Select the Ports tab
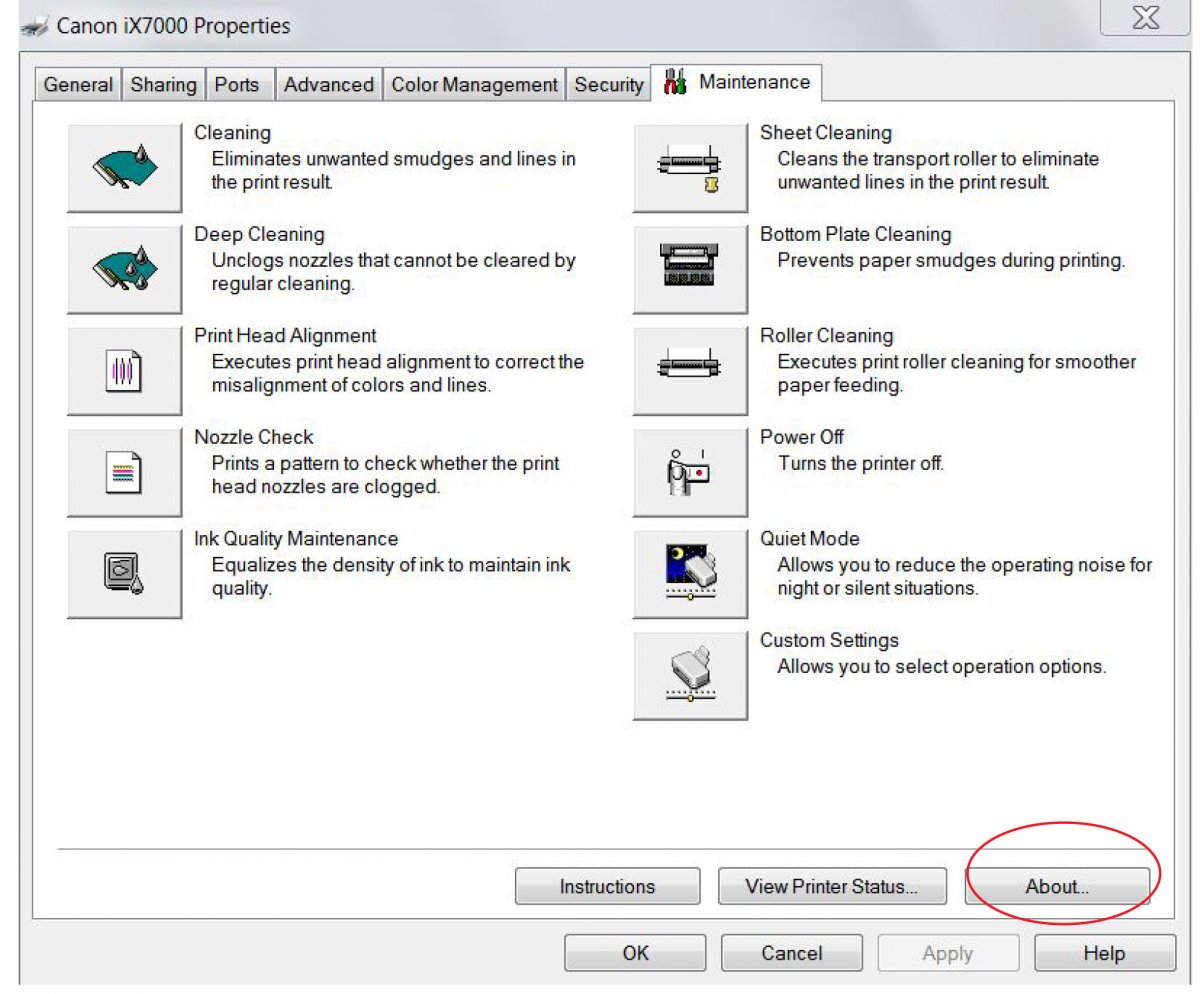This screenshot has height=994, width=1200. coord(237,85)
